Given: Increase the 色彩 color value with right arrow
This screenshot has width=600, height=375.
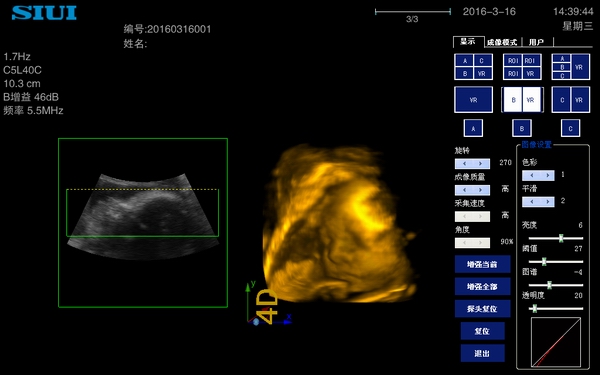Looking at the screenshot, I should (548, 176).
